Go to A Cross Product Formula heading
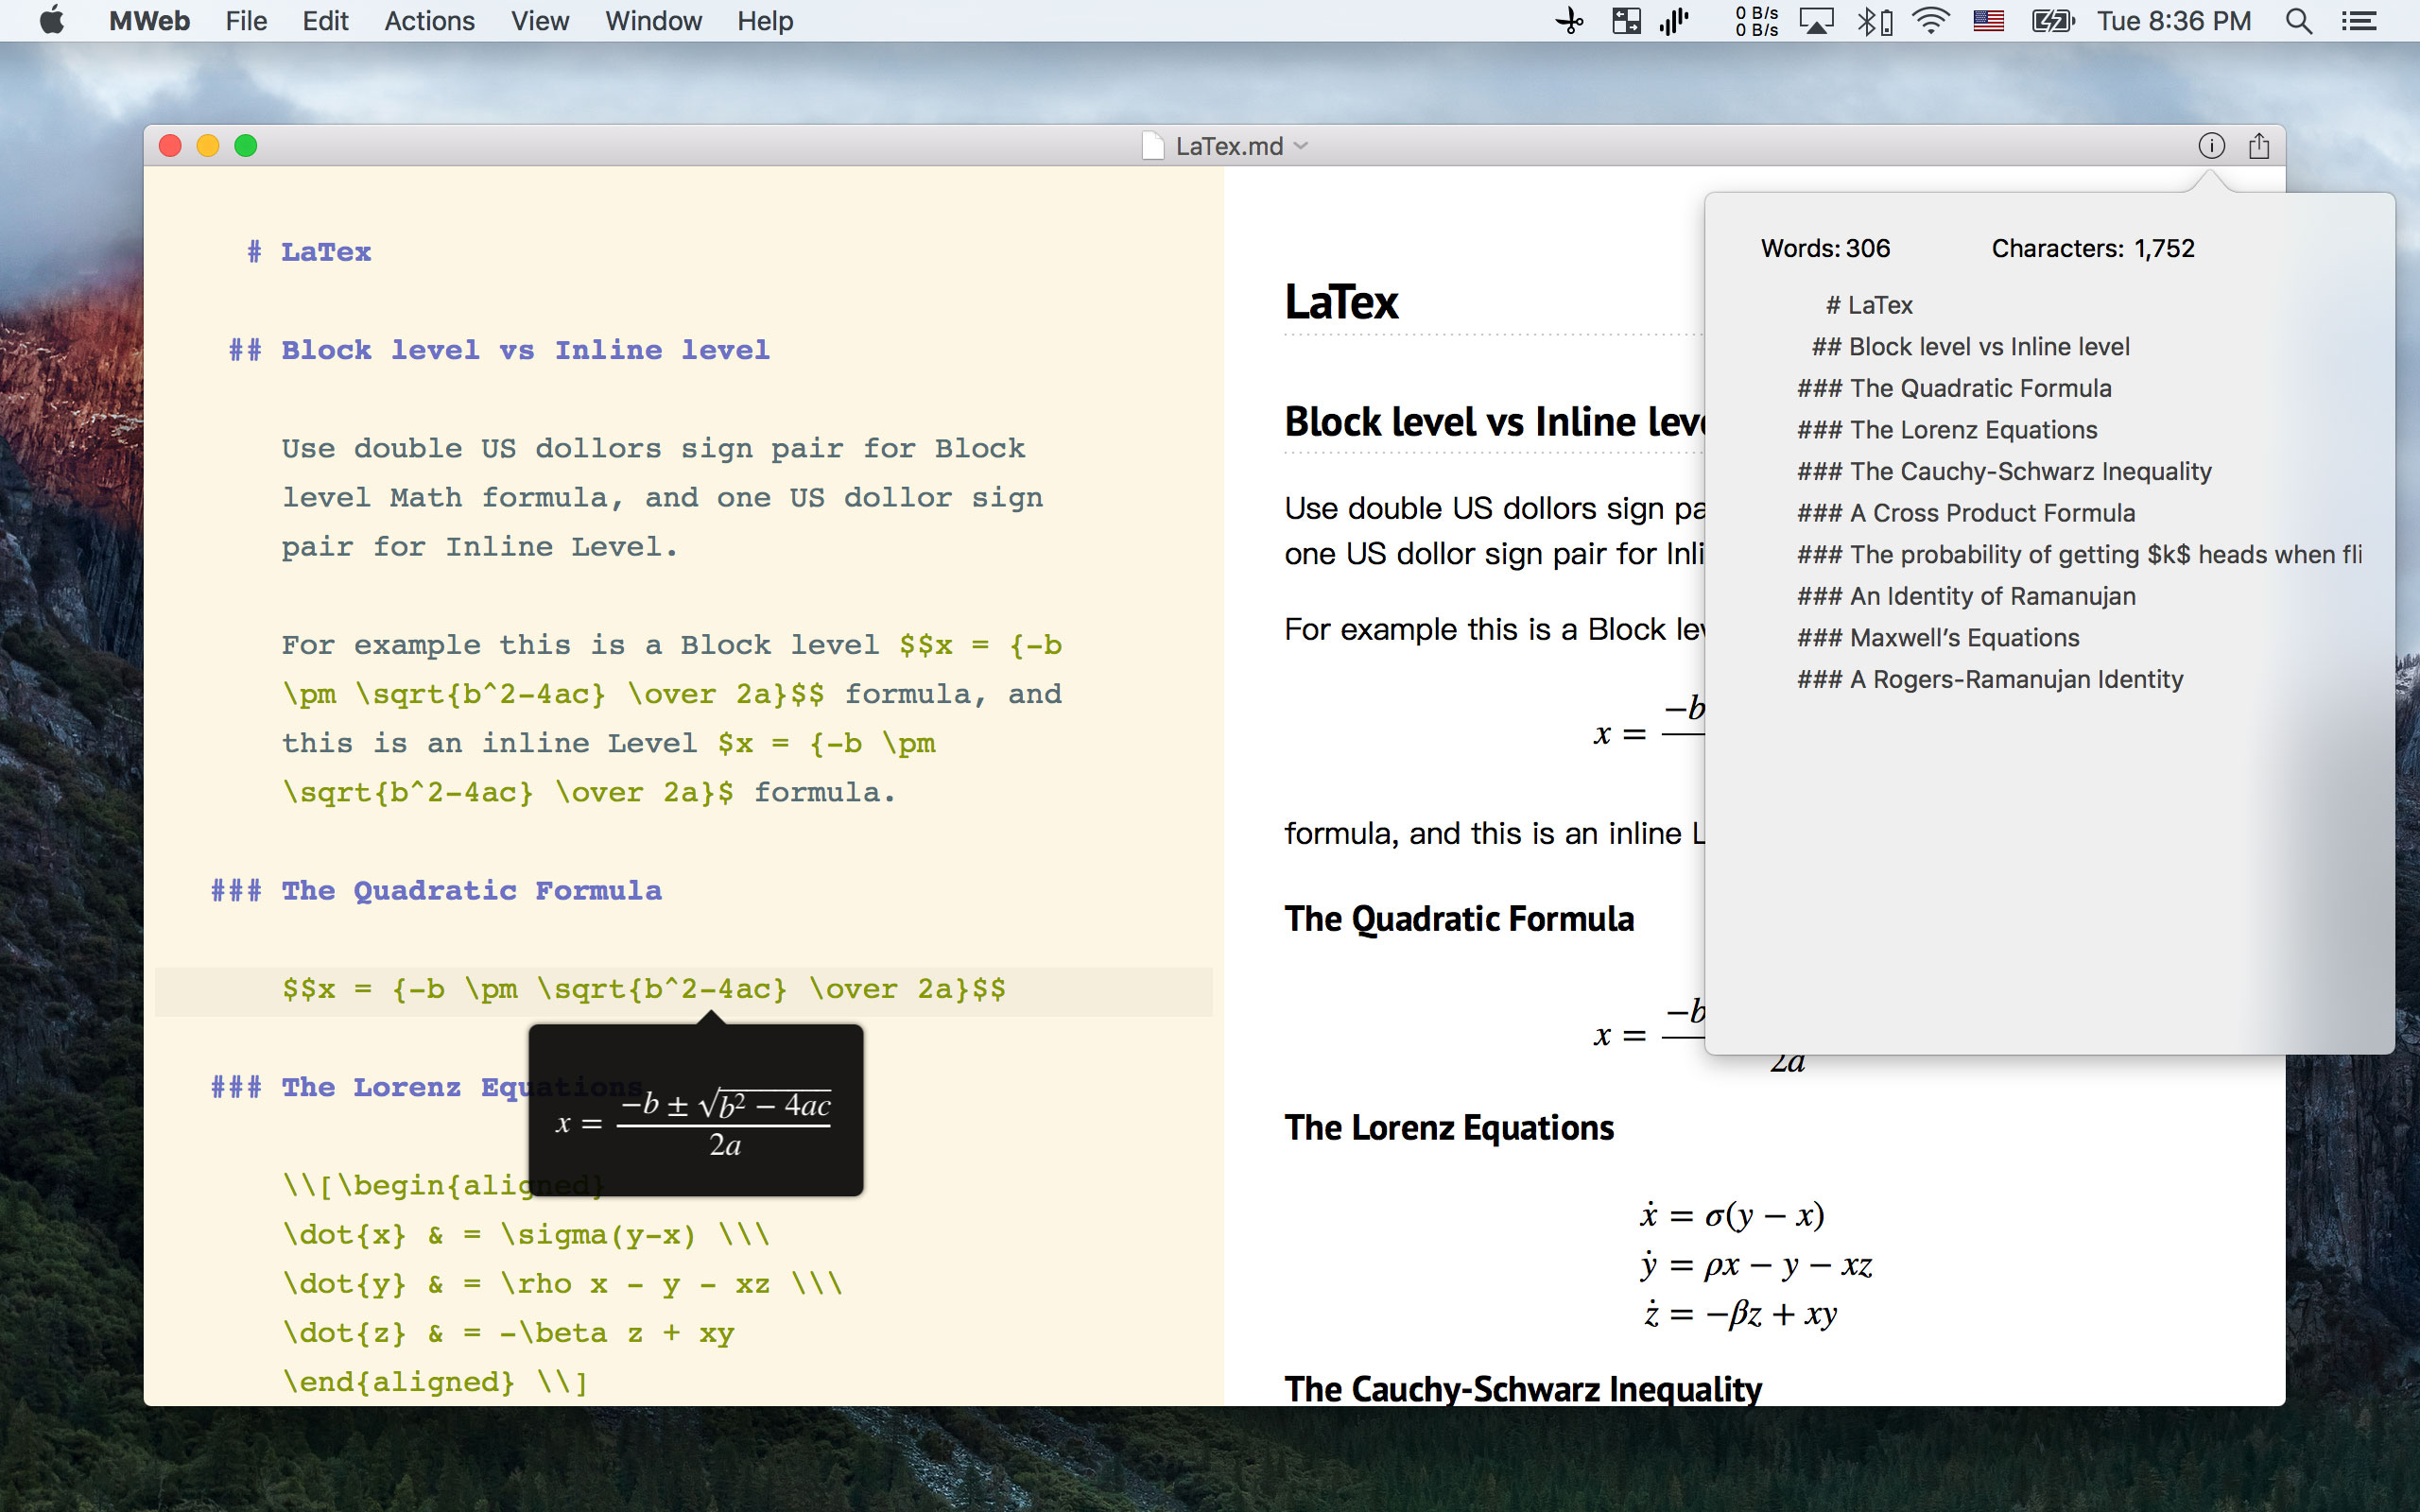Screen dimensions: 2420x1512 (1965, 513)
